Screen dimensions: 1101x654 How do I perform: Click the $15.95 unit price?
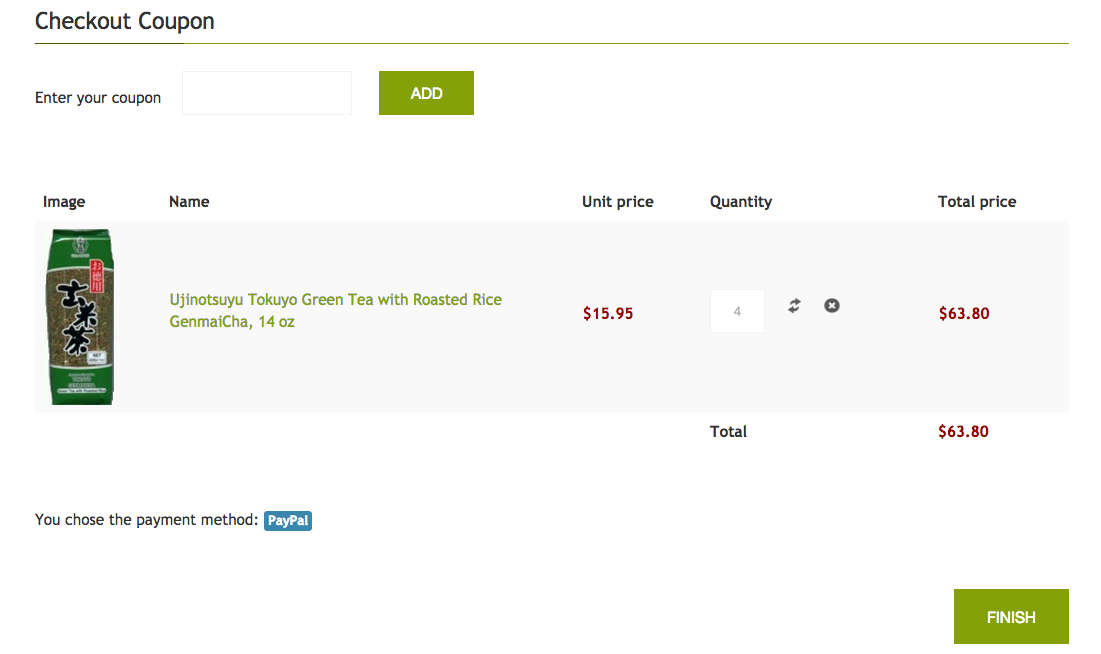608,313
